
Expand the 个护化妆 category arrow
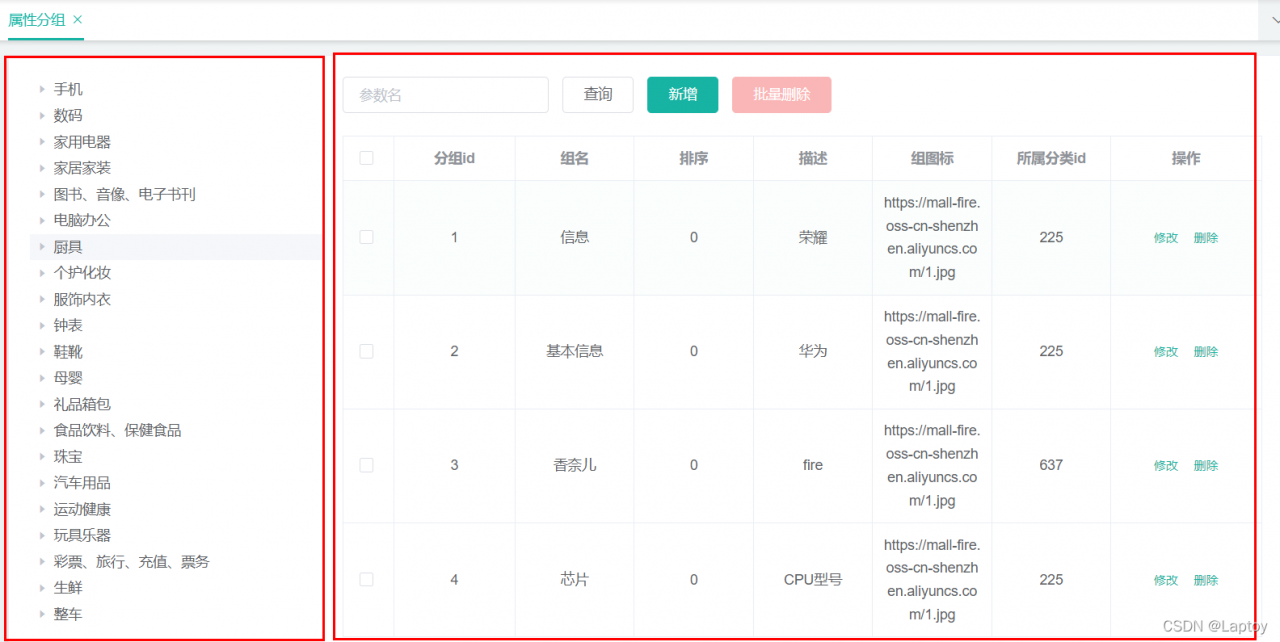click(x=42, y=272)
